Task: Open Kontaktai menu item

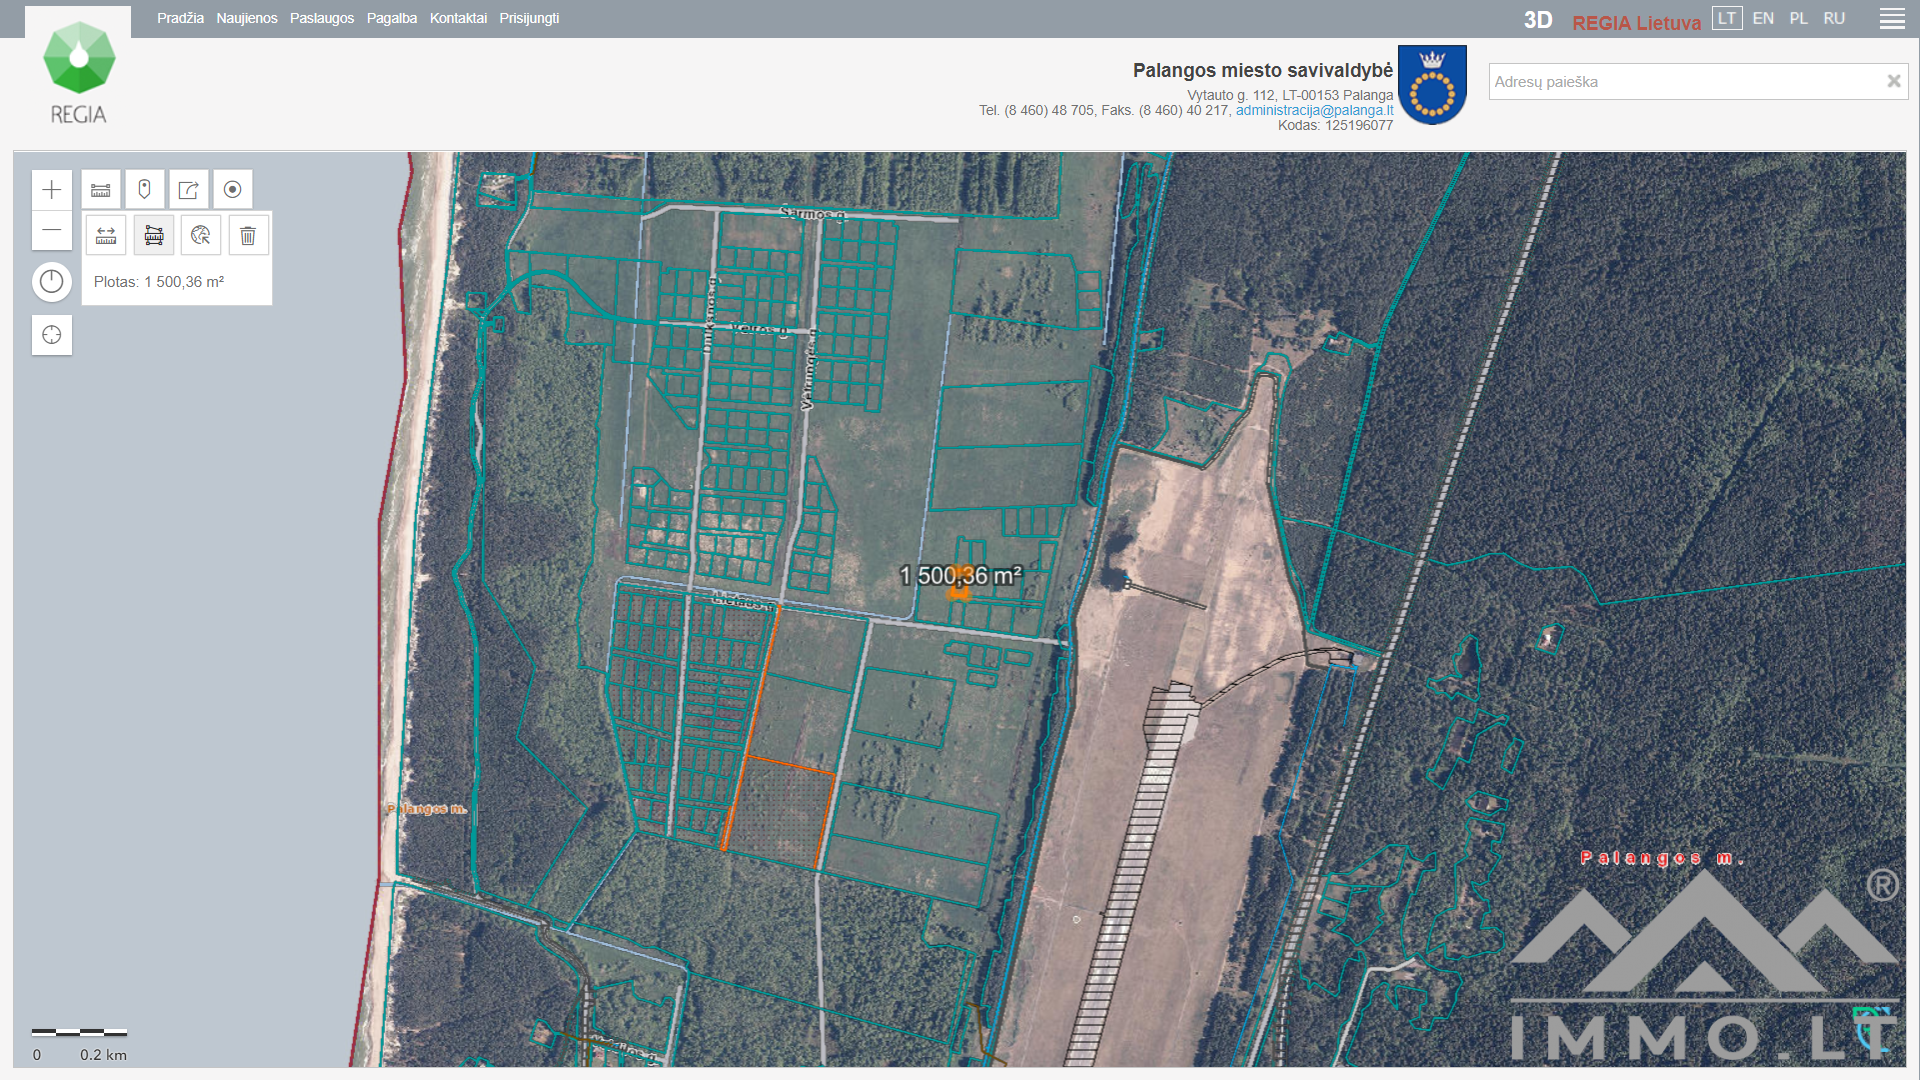Action: (x=458, y=18)
